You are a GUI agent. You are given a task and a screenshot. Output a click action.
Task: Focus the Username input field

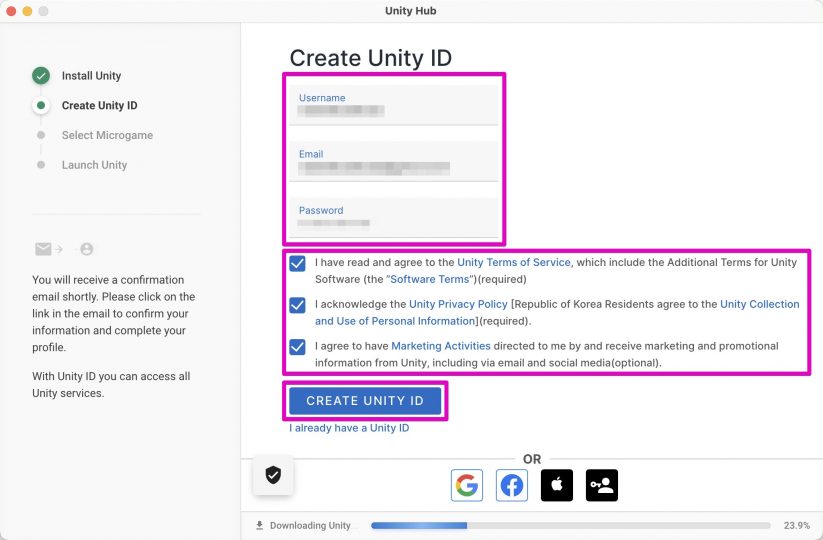(x=394, y=104)
